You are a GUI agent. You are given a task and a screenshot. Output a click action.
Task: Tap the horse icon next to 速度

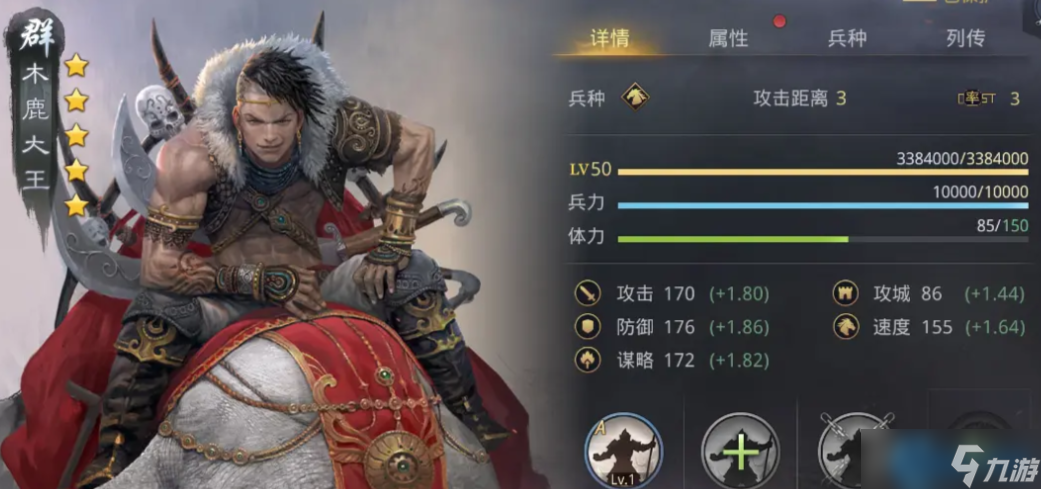(x=846, y=327)
